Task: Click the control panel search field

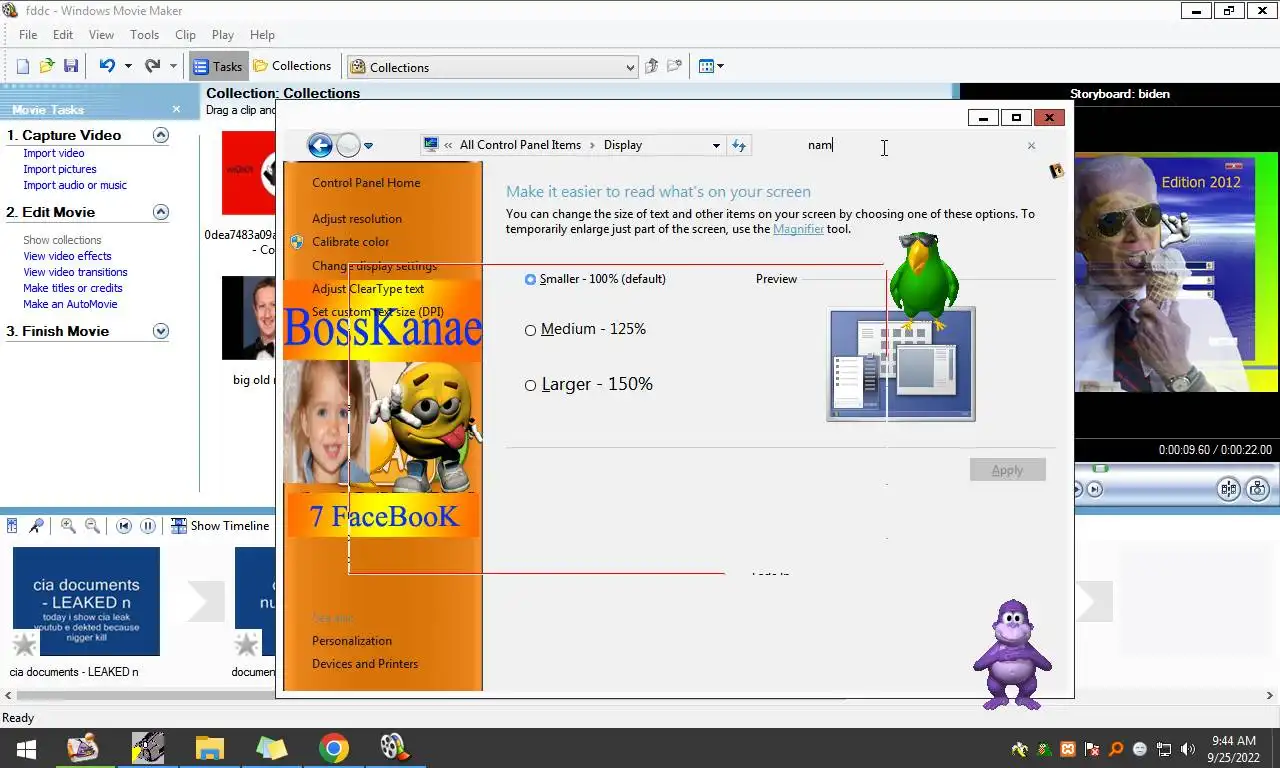Action: click(x=910, y=145)
